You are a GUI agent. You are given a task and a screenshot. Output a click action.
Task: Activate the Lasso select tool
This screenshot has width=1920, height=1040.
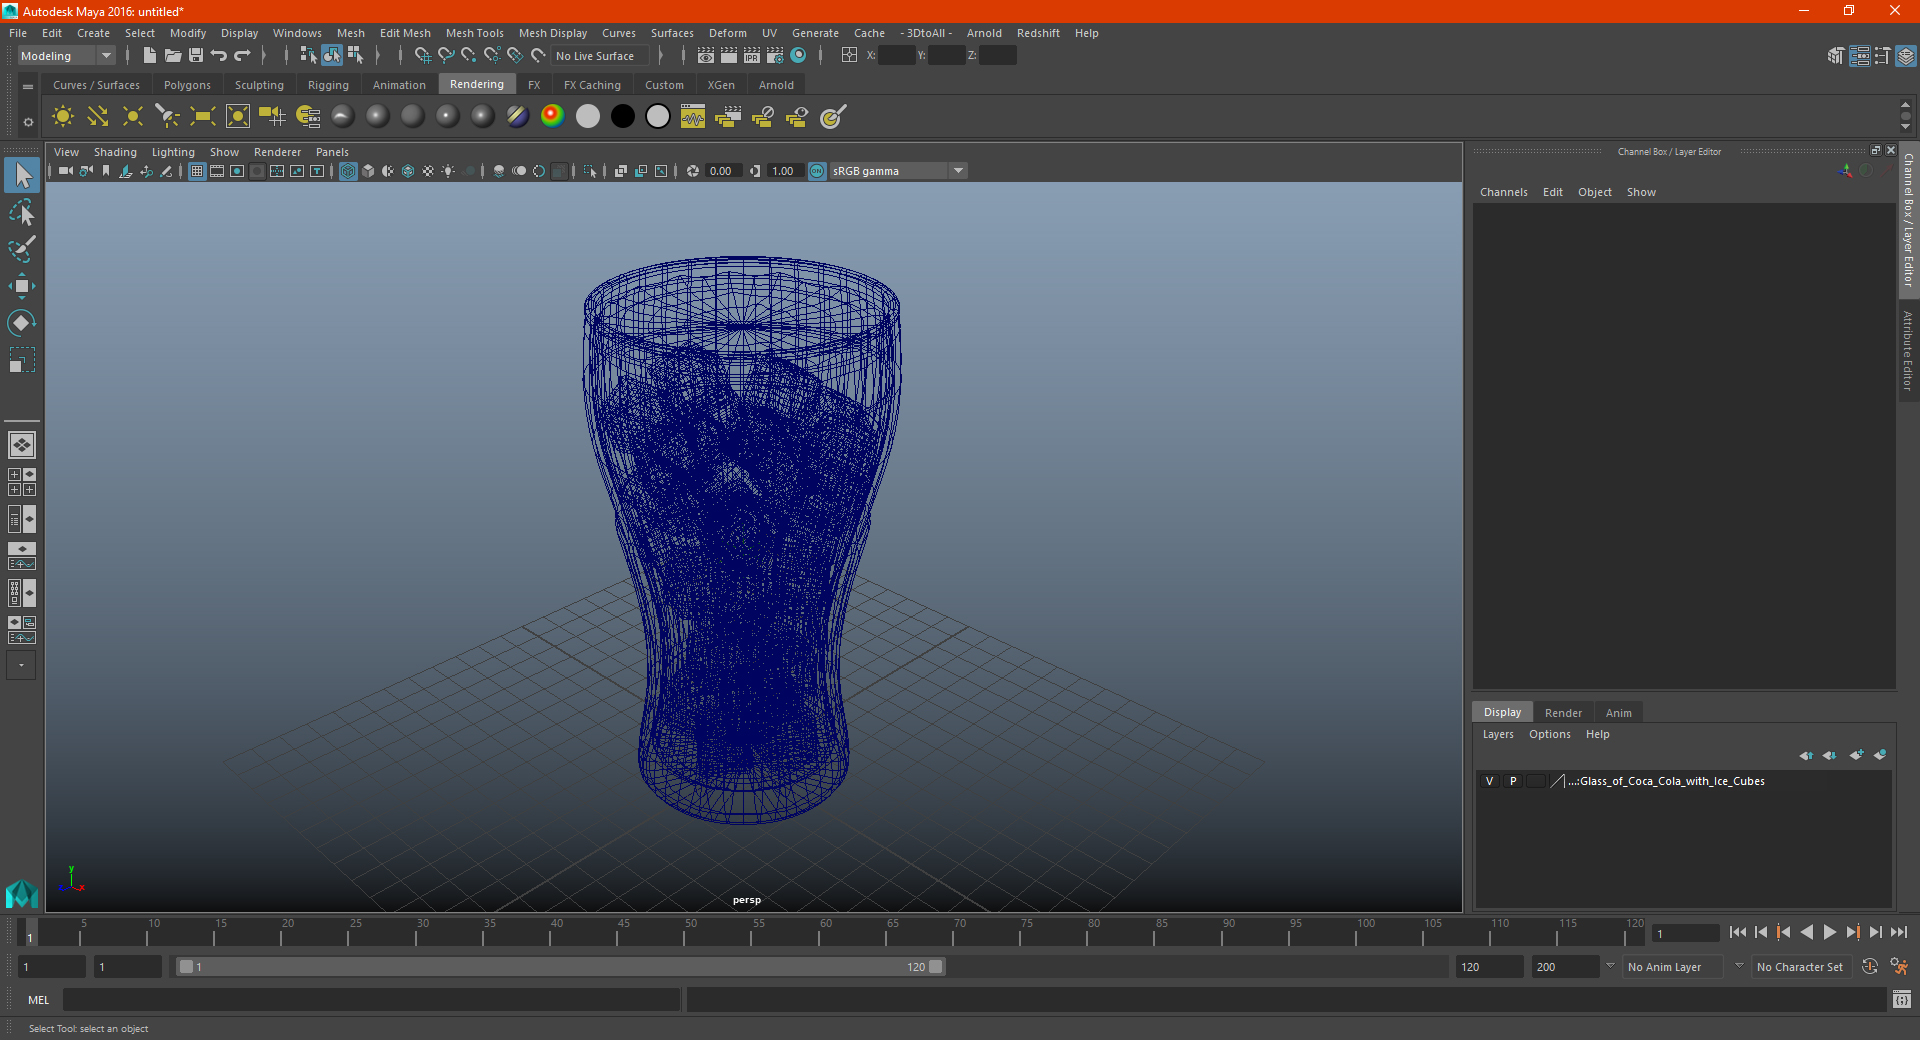click(22, 213)
